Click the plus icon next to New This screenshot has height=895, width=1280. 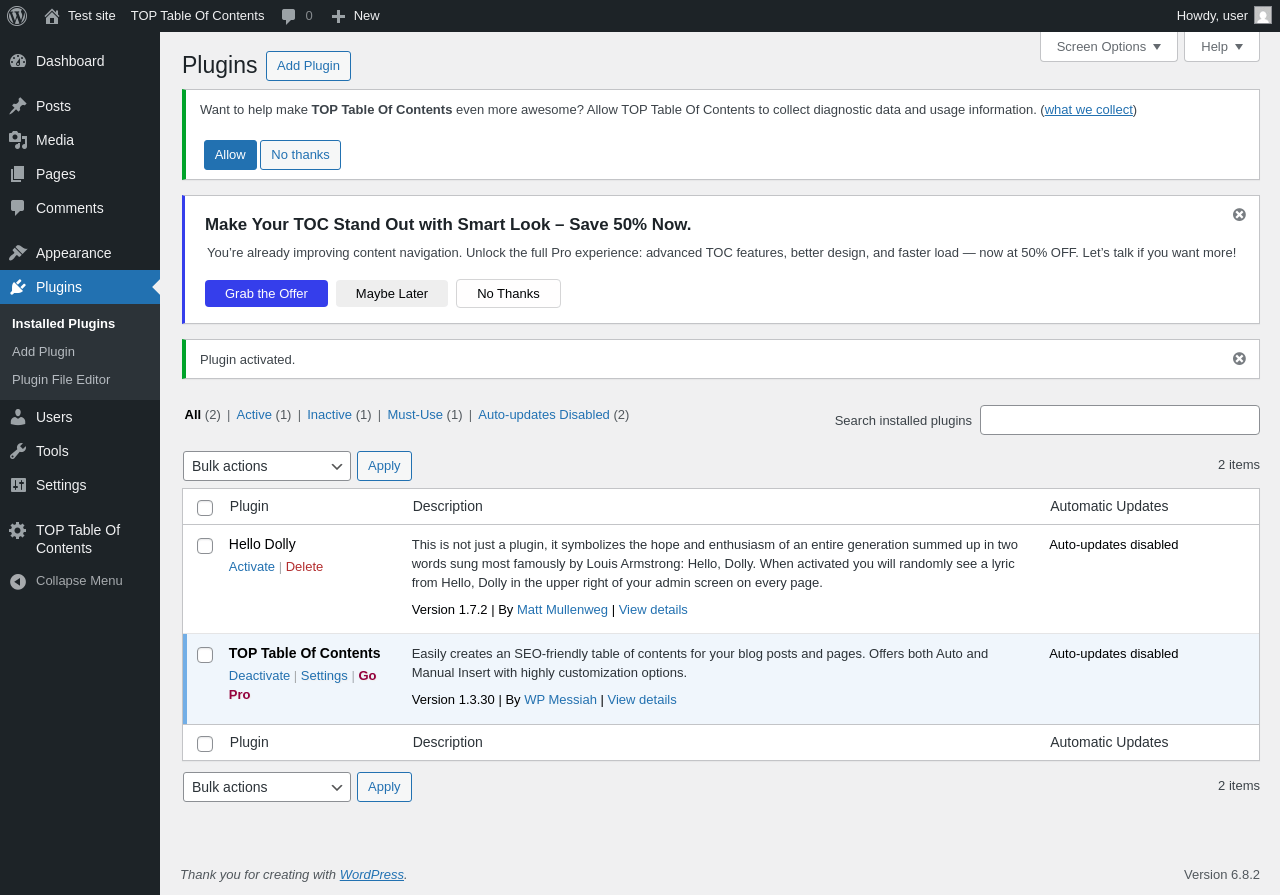(x=338, y=16)
